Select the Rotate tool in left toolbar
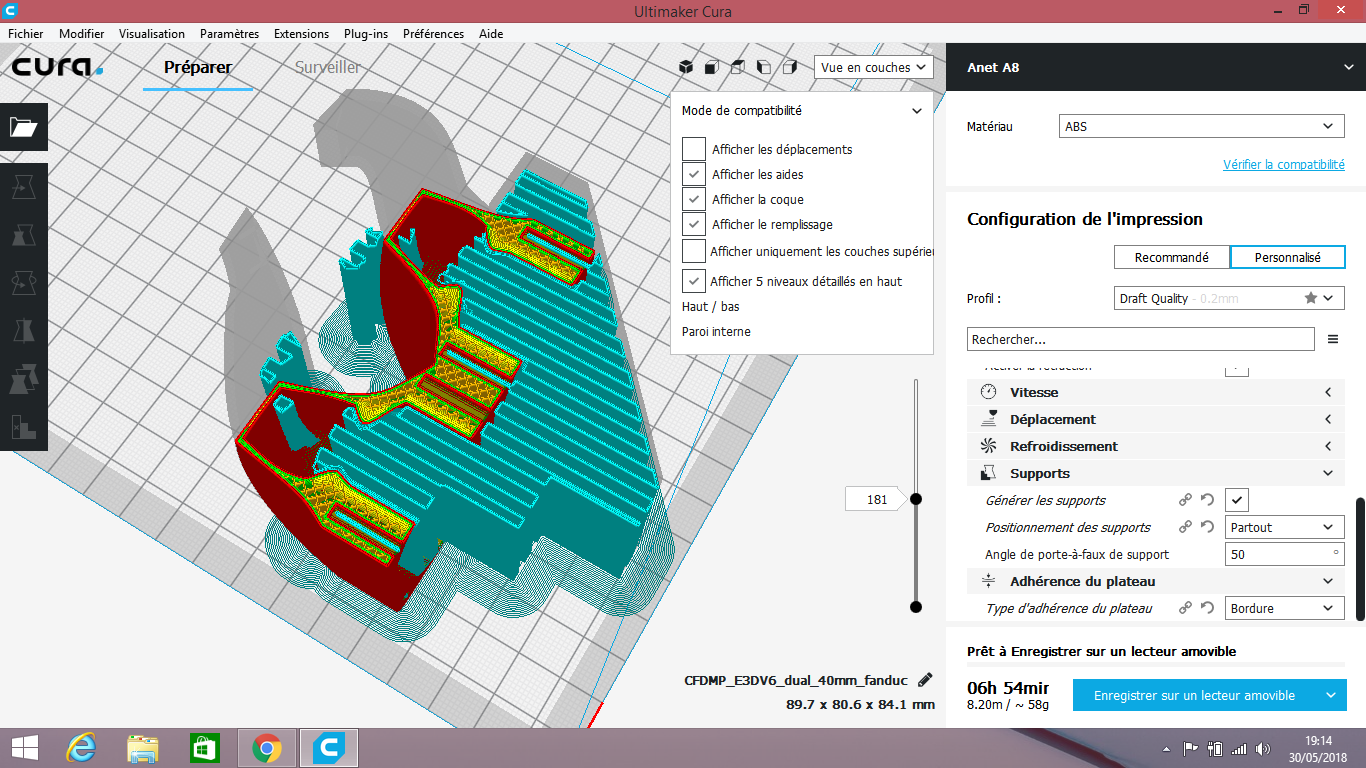Viewport: 1366px width, 768px height. pyautogui.click(x=24, y=283)
